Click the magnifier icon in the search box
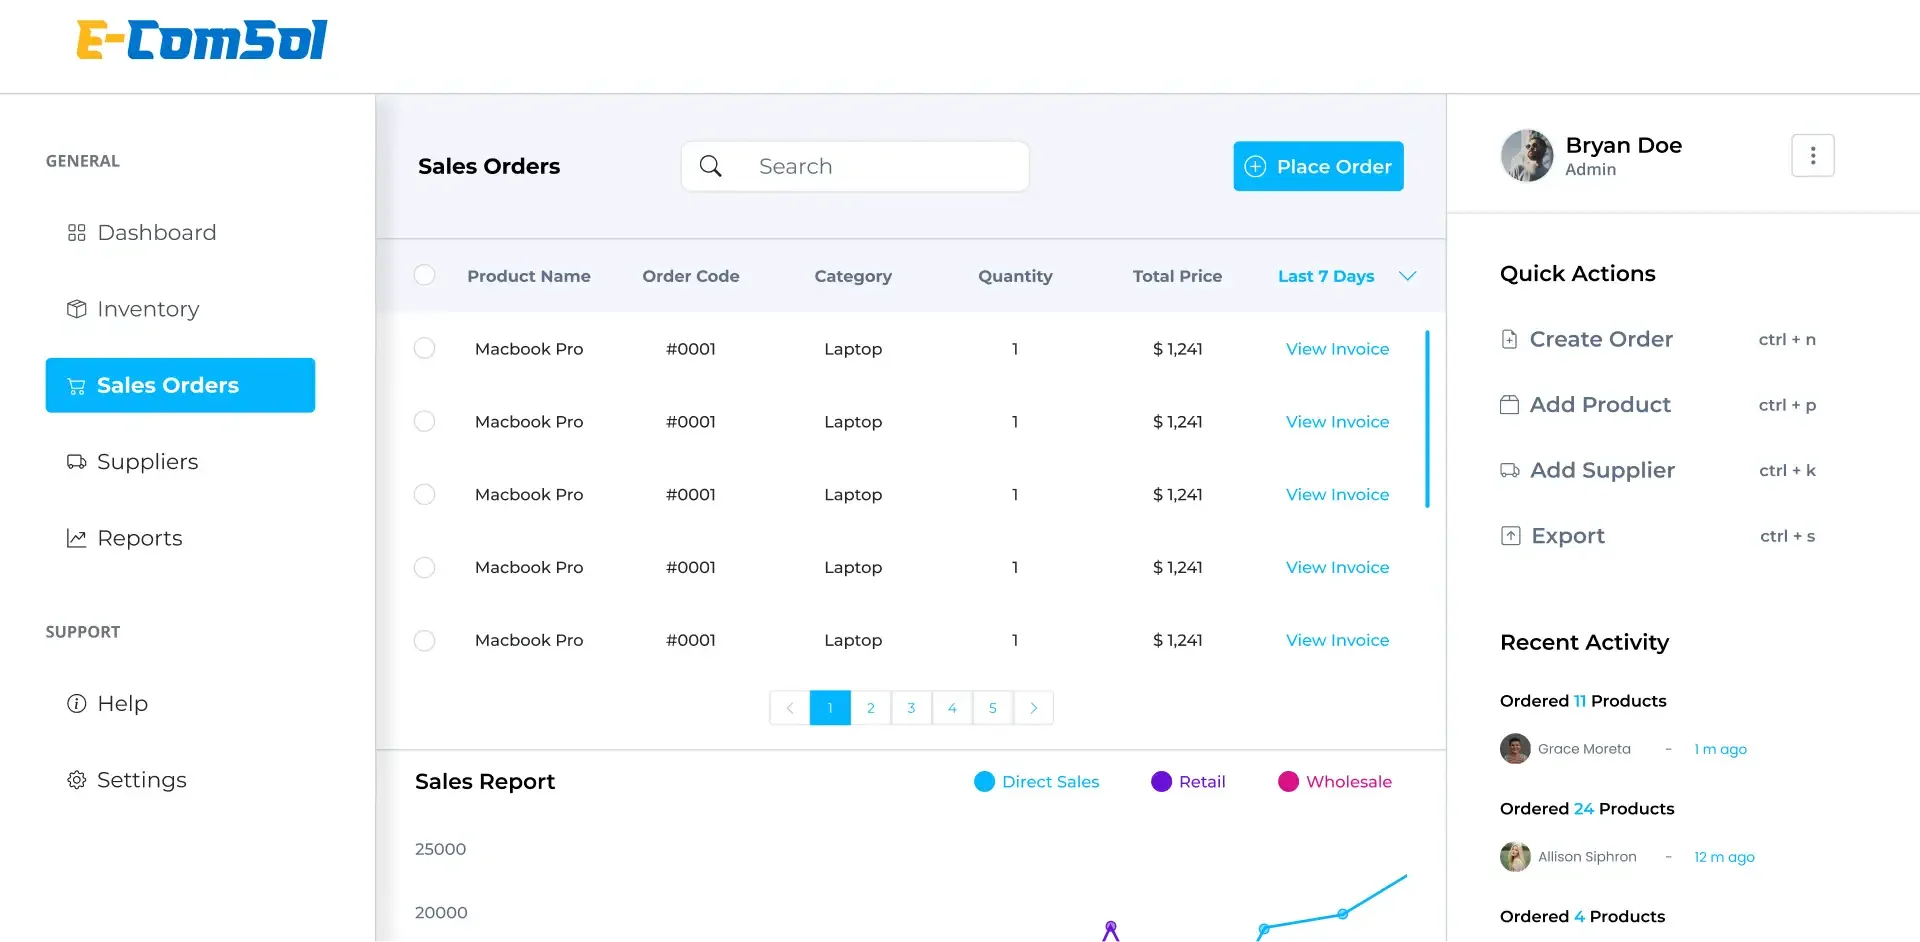1920x942 pixels. pyautogui.click(x=710, y=166)
